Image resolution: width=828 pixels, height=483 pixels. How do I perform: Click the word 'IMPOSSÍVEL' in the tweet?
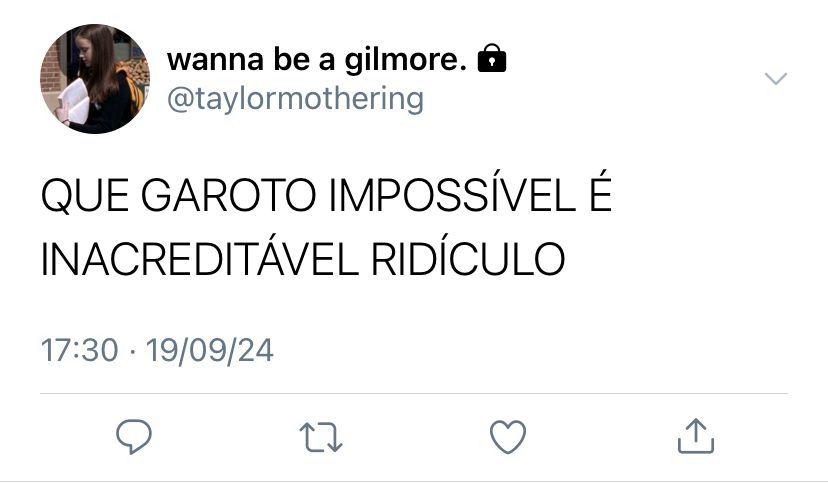point(452,195)
